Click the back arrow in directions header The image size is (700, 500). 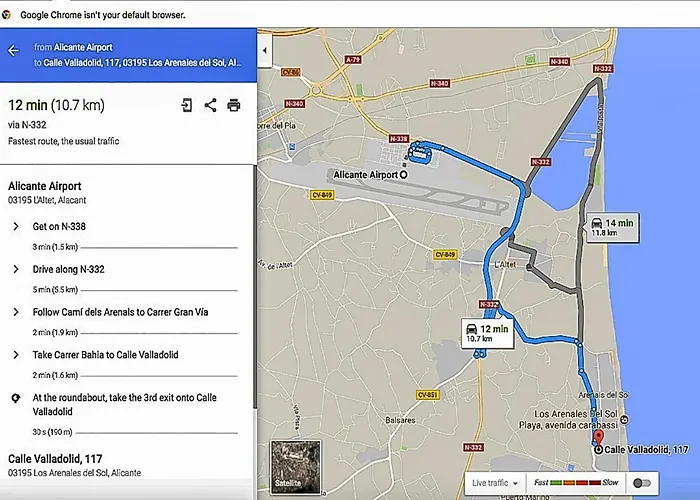click(x=13, y=51)
